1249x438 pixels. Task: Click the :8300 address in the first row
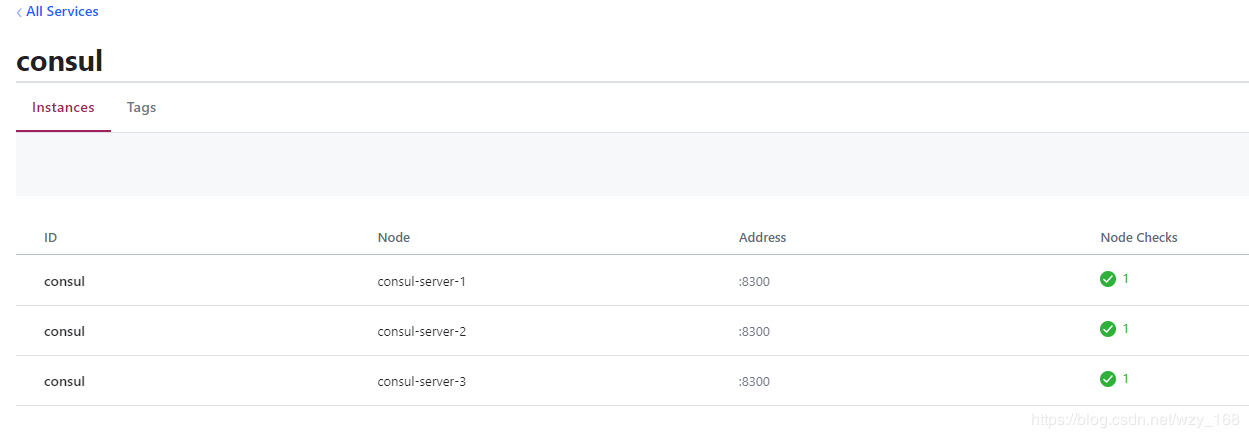click(x=754, y=282)
